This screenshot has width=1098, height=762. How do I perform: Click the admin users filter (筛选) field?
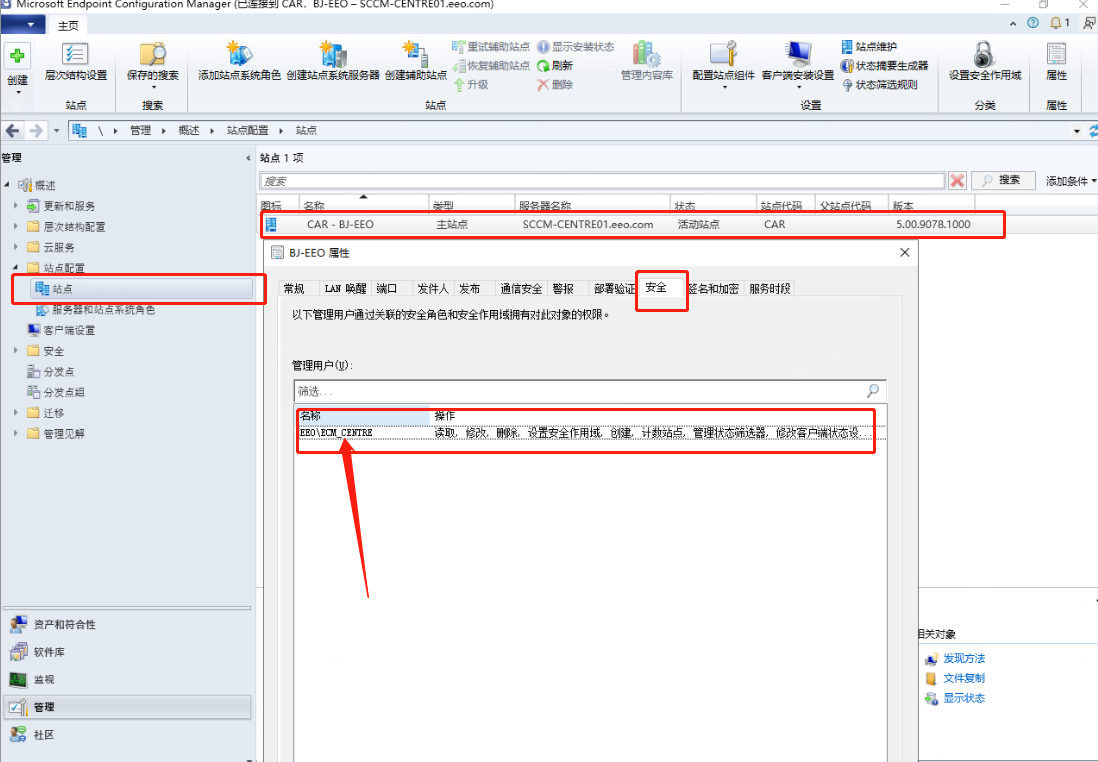(590, 391)
